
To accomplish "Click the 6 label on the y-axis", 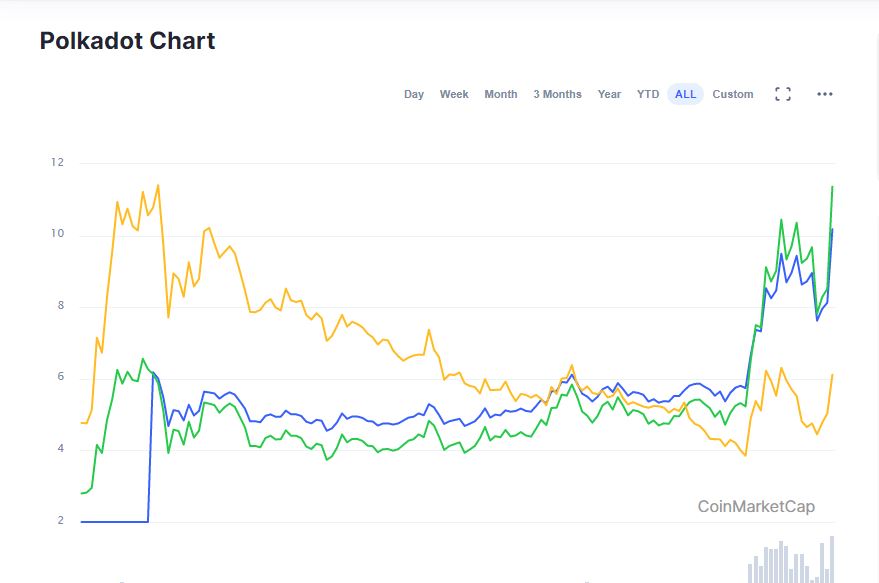I will click(x=60, y=377).
